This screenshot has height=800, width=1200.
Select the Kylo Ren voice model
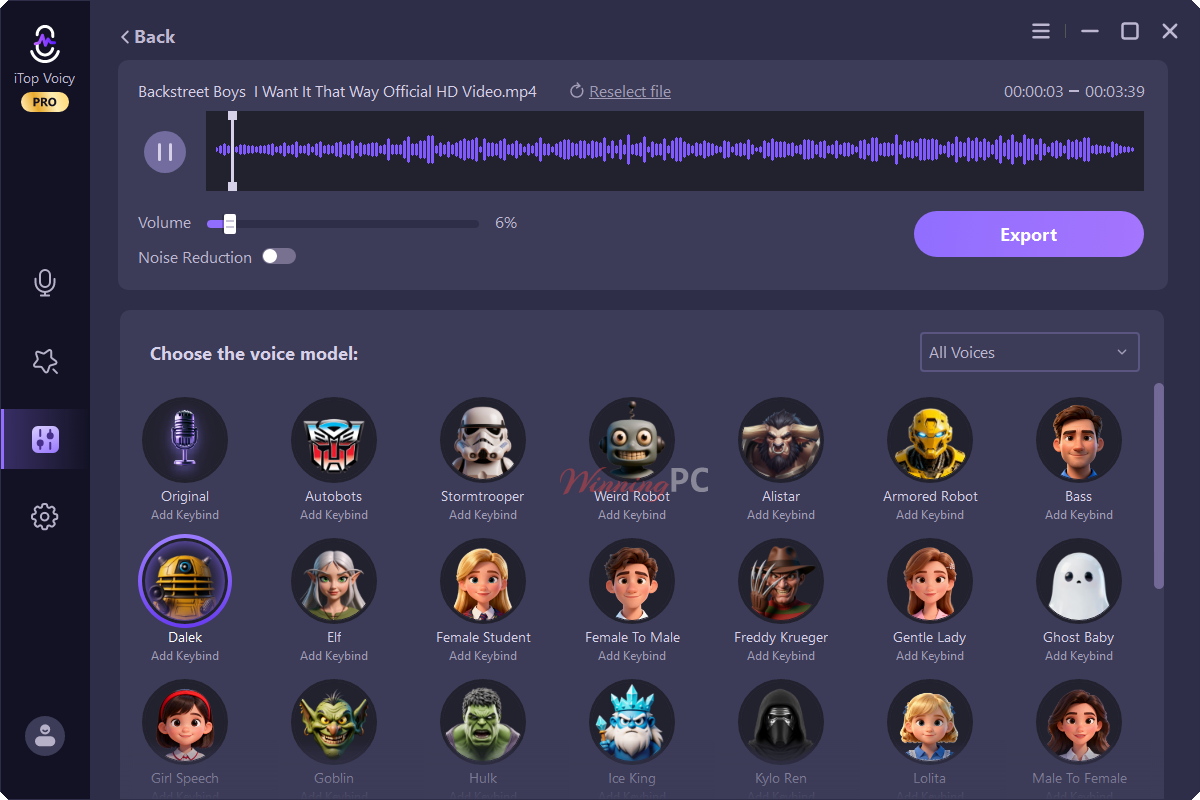point(781,722)
